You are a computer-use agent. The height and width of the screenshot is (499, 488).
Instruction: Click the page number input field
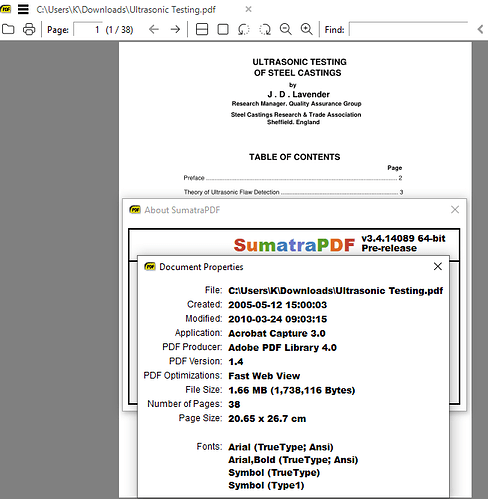(x=88, y=29)
